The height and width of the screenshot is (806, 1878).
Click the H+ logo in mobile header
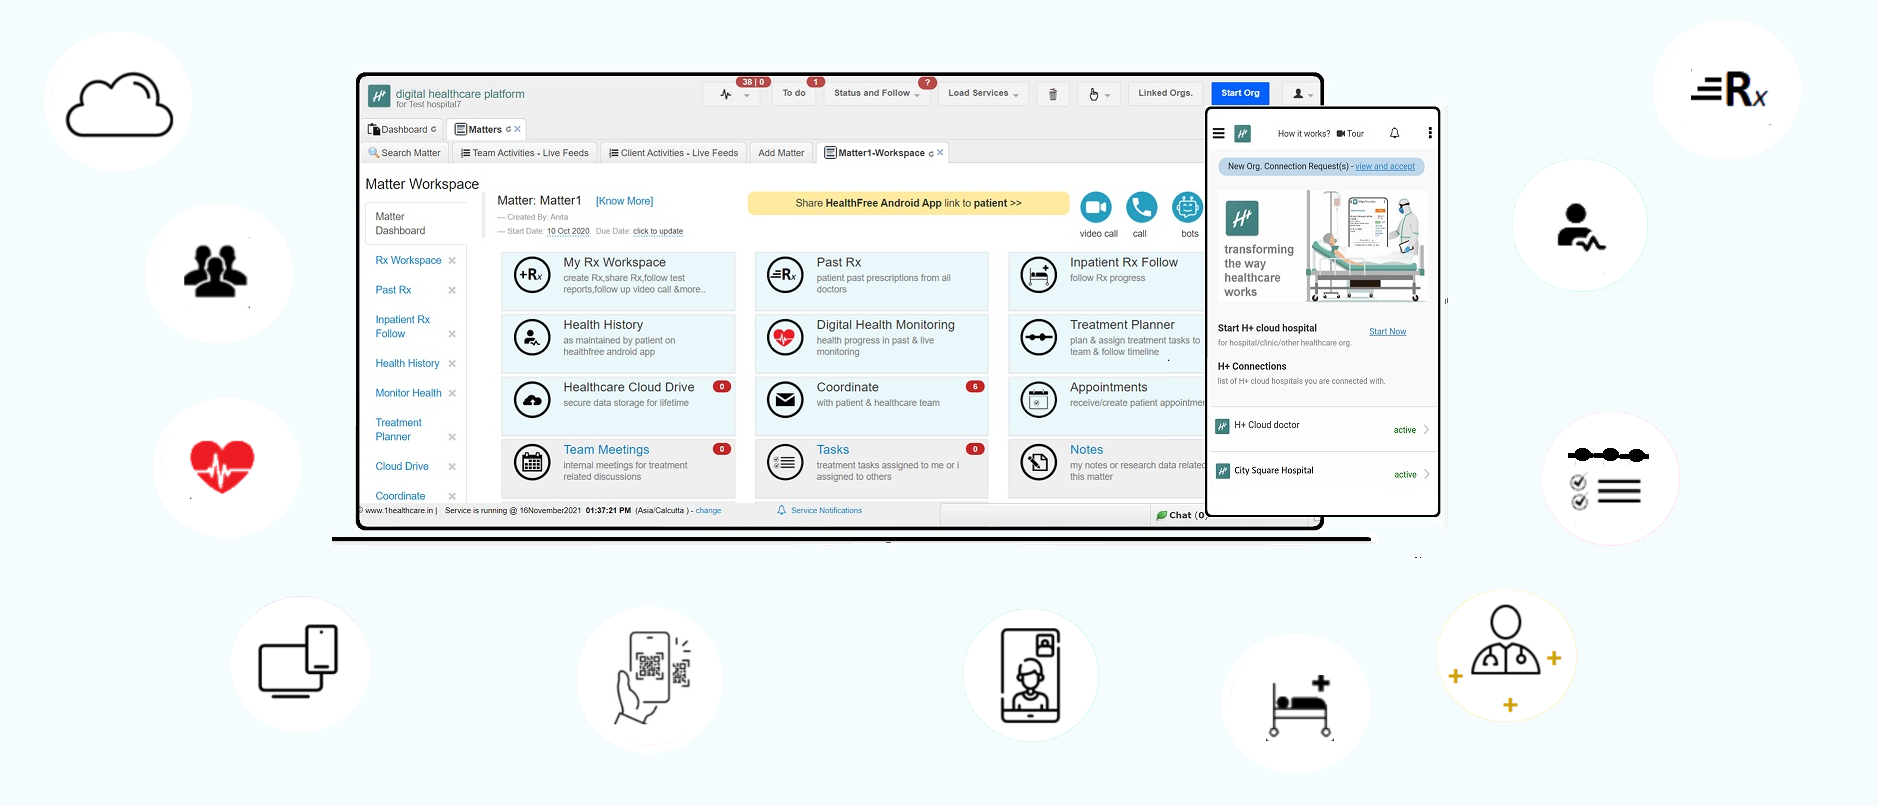click(1243, 133)
